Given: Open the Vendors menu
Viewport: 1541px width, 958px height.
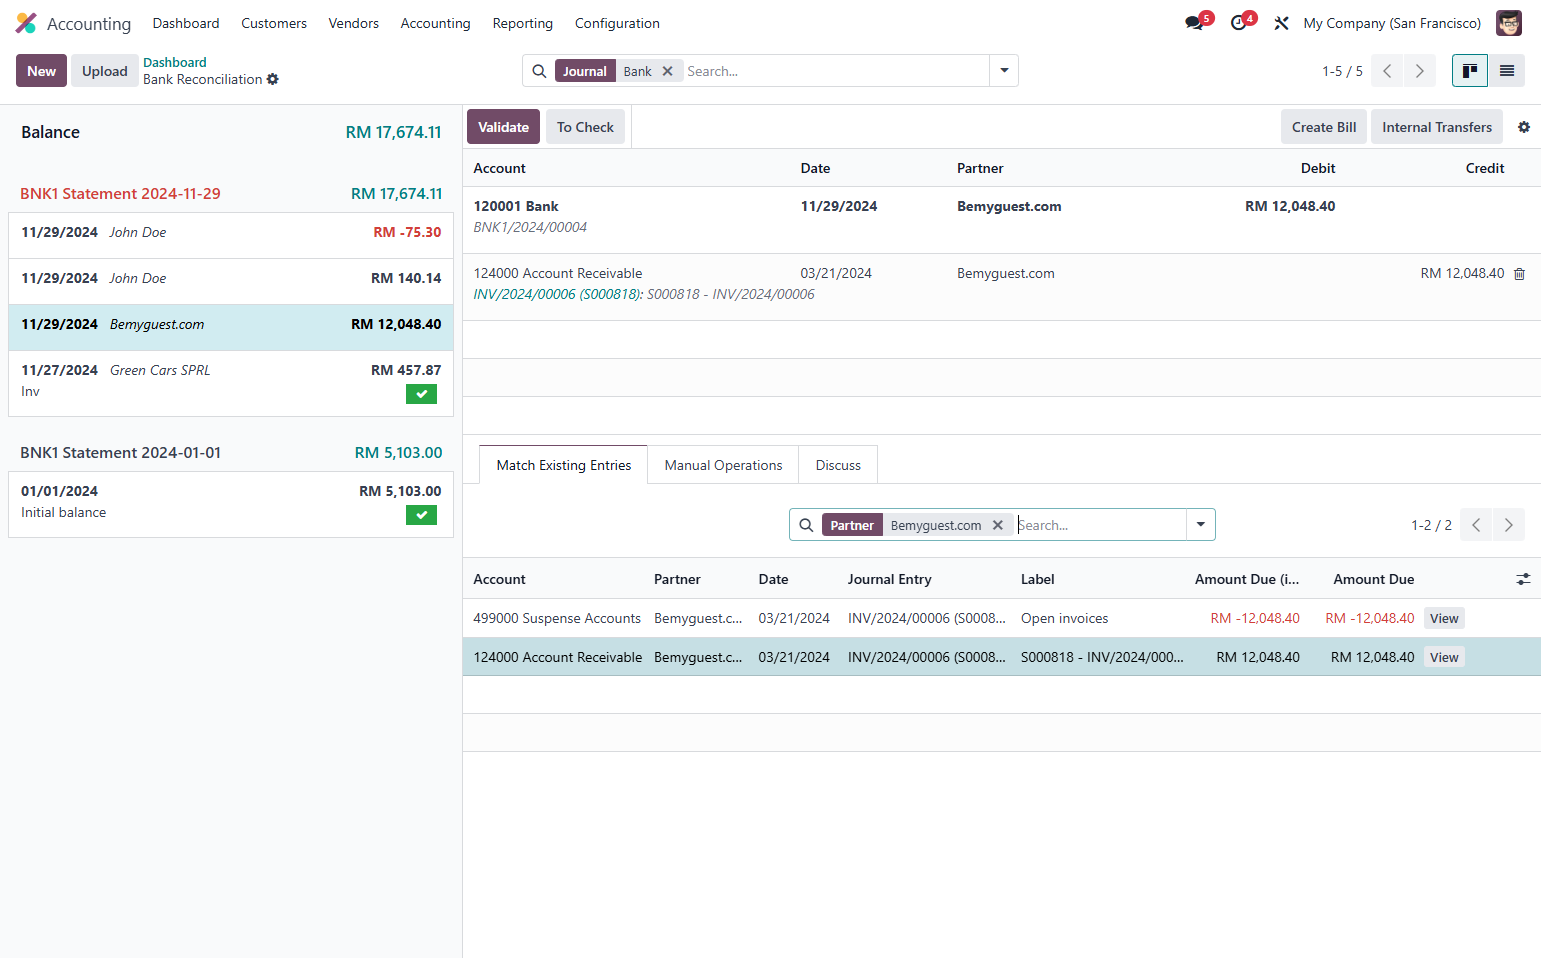Looking at the screenshot, I should [x=354, y=23].
